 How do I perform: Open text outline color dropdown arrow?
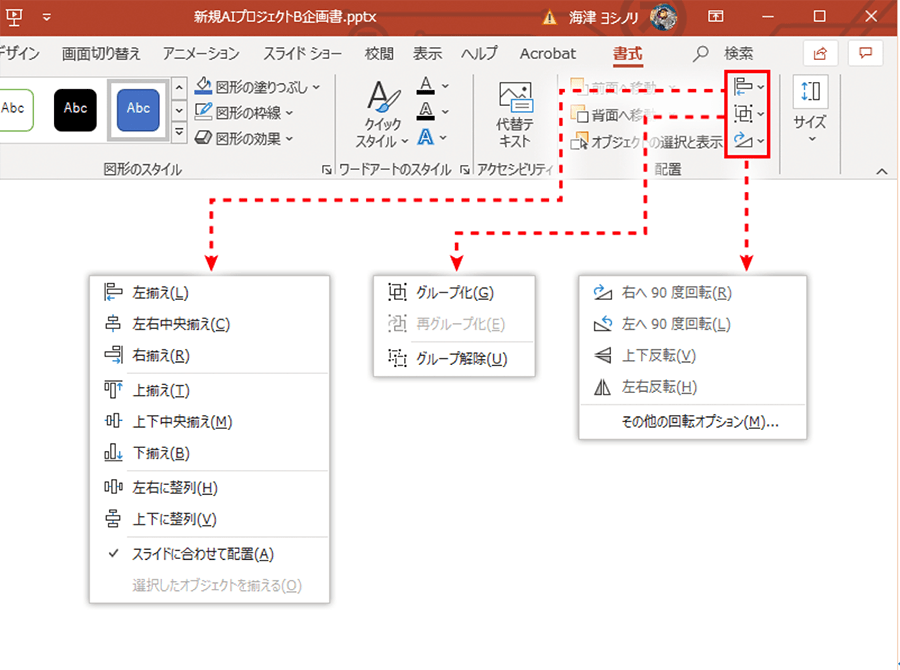click(x=445, y=111)
